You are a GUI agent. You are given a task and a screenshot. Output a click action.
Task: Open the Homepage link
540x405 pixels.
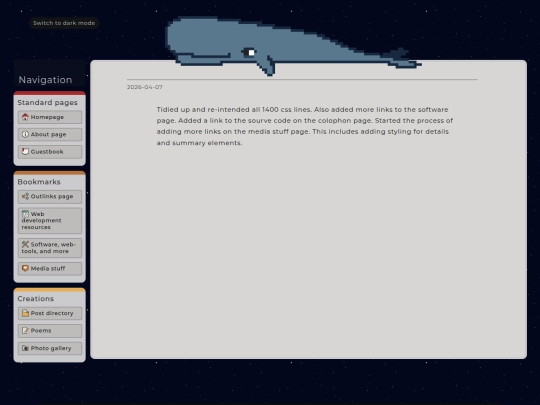(50, 117)
